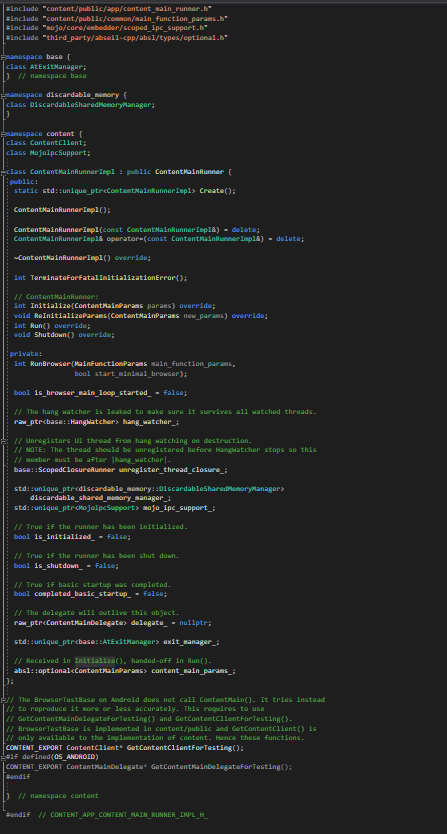Viewport: 447px width, 834px height.
Task: Collapse the namespace base block
Action: tap(3, 56)
